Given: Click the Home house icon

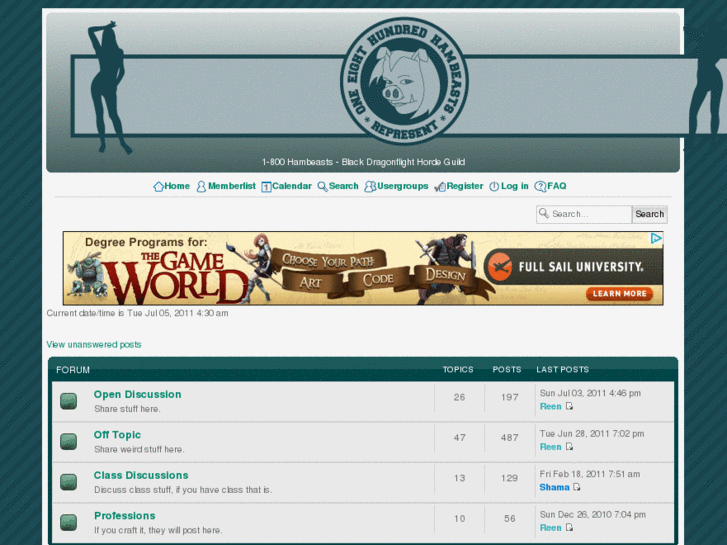Looking at the screenshot, I should tap(158, 187).
